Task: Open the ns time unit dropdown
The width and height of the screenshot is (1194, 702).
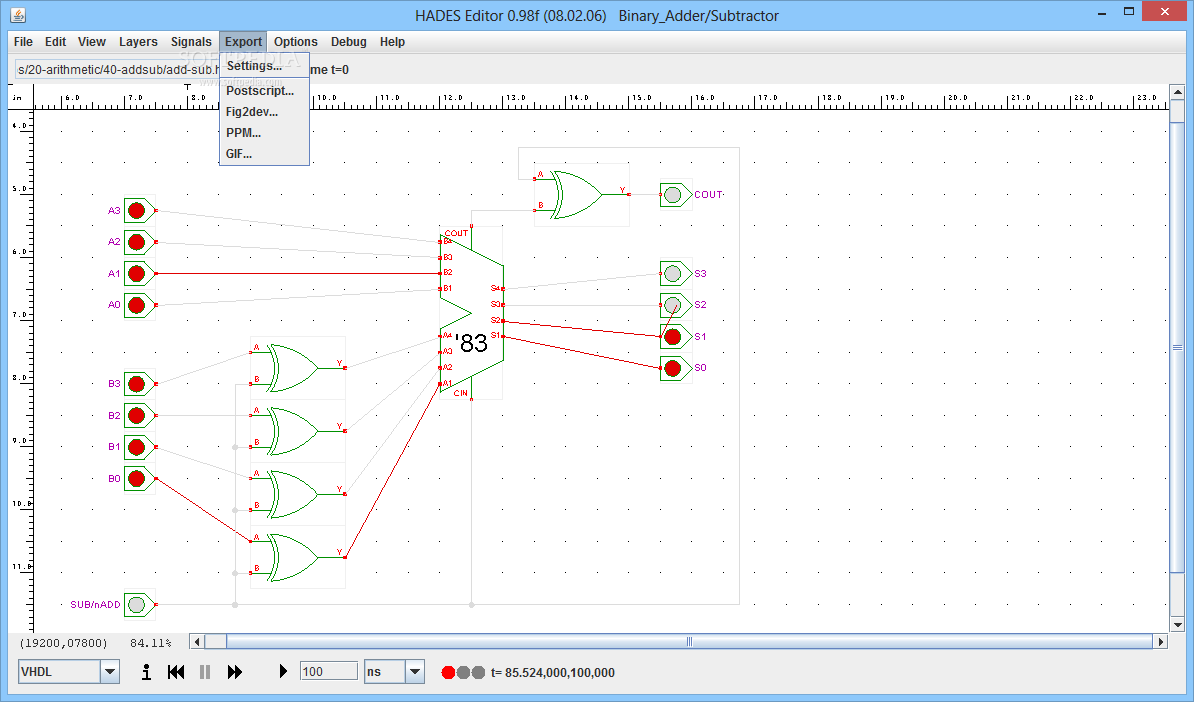Action: click(x=415, y=672)
